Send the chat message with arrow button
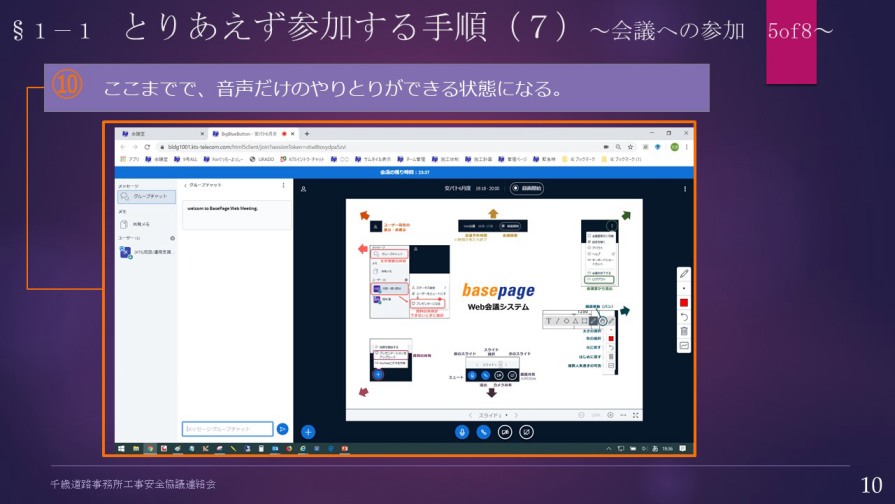The width and height of the screenshot is (895, 504). pos(283,429)
